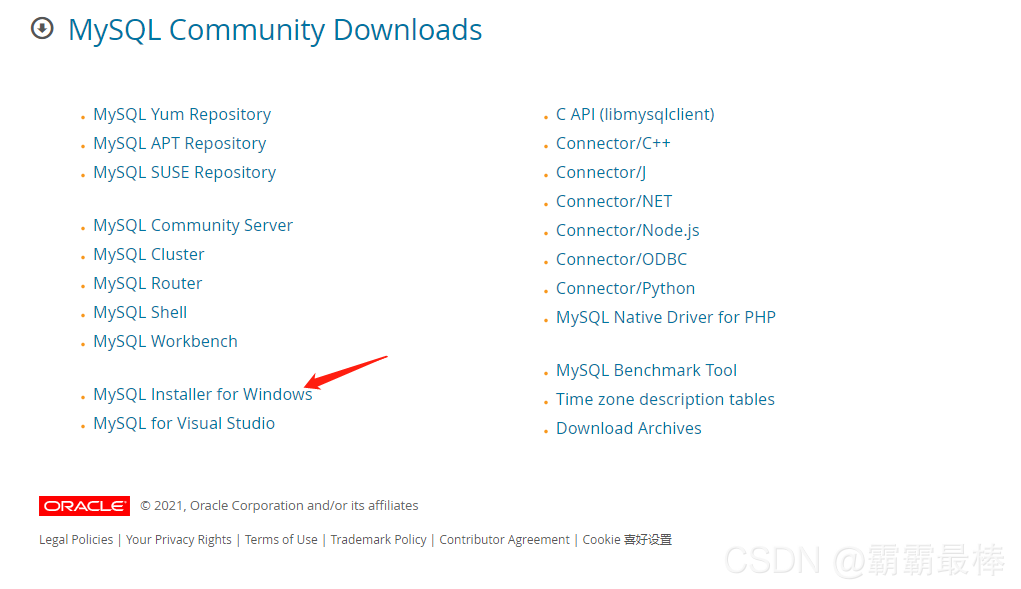
Task: Select MySQL Installer for Windows
Action: tap(203, 394)
